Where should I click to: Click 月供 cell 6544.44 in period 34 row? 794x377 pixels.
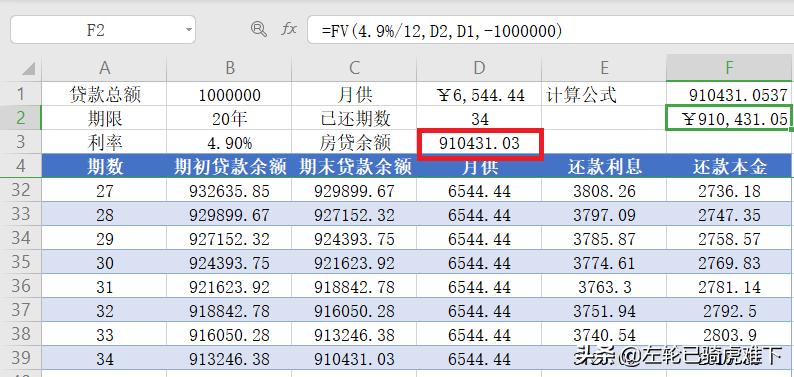pos(479,359)
